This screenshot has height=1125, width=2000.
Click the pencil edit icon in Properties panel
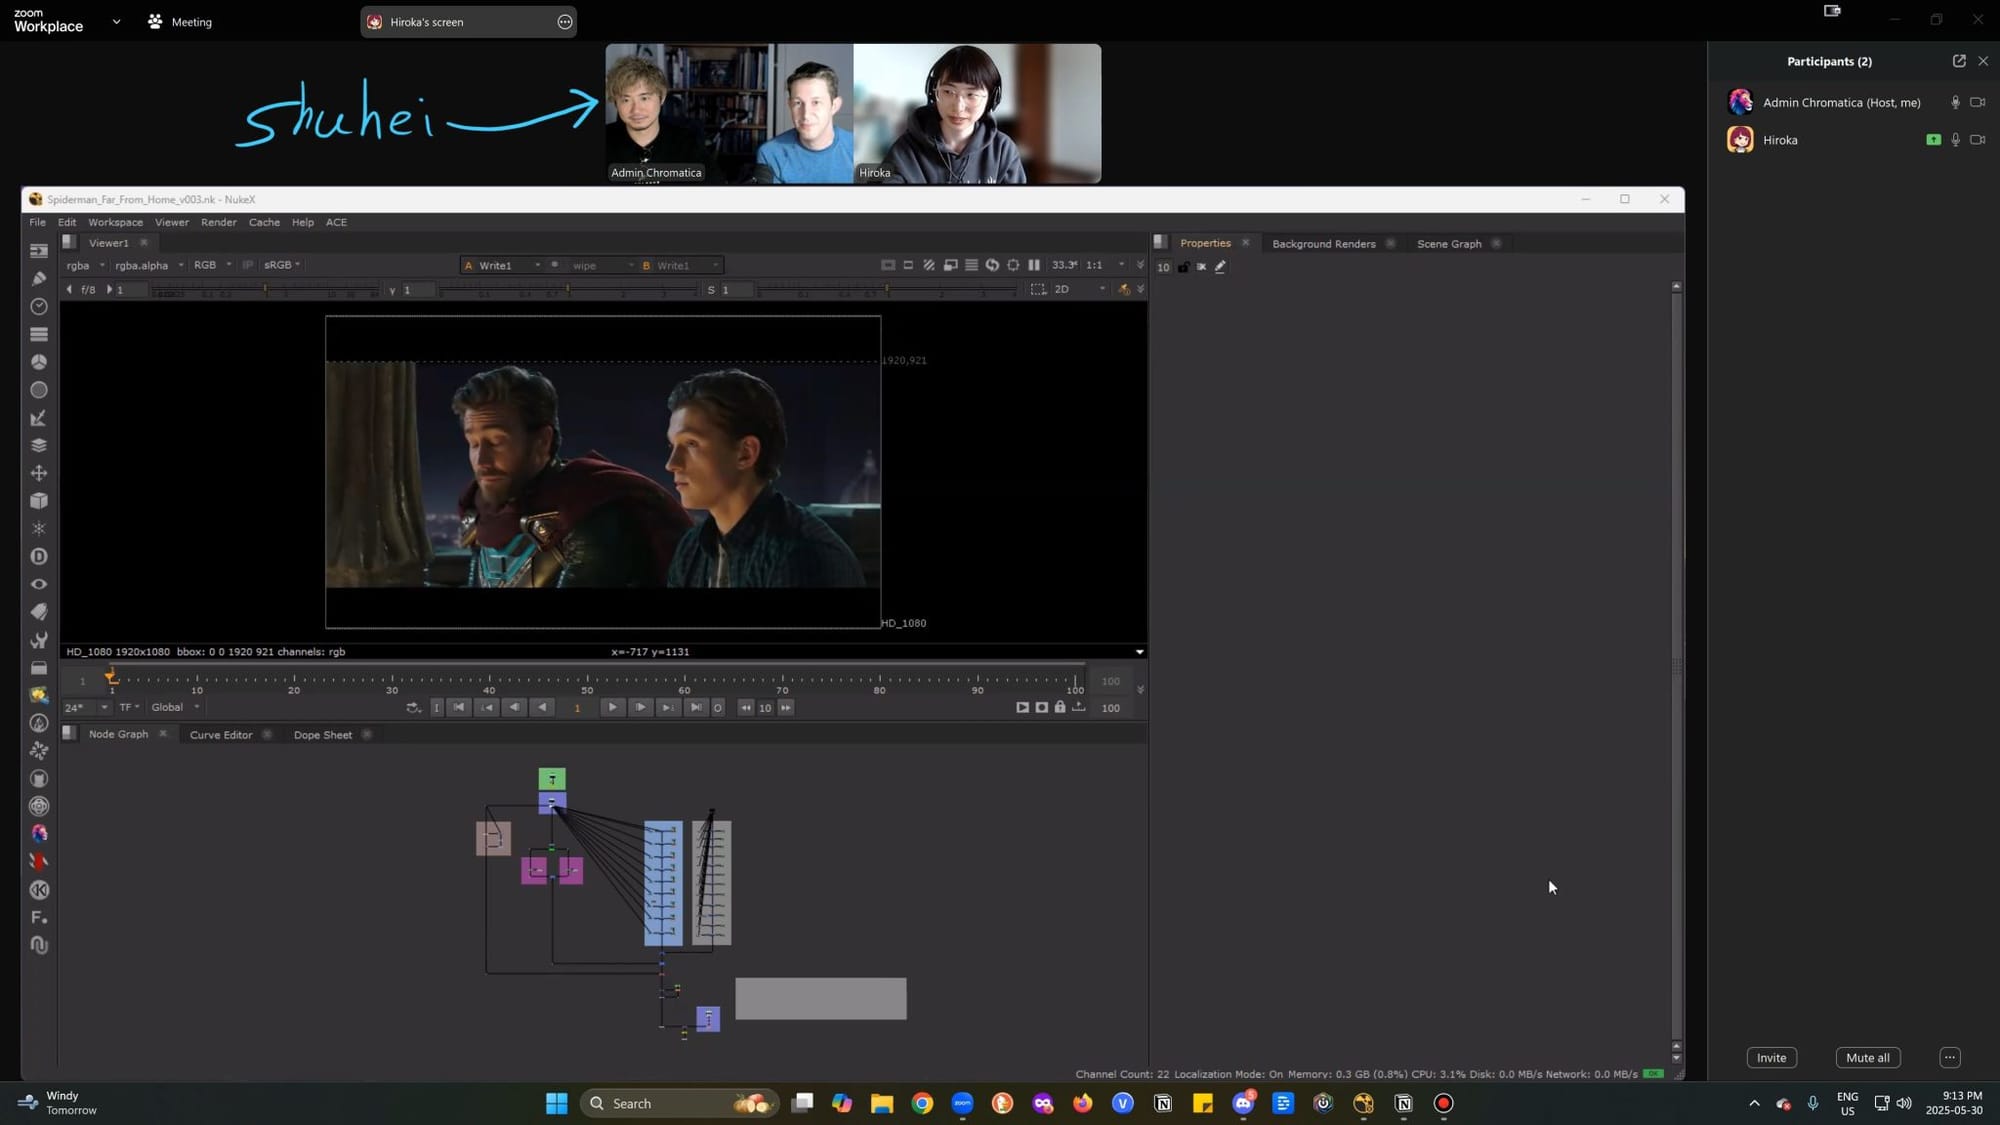[x=1220, y=267]
